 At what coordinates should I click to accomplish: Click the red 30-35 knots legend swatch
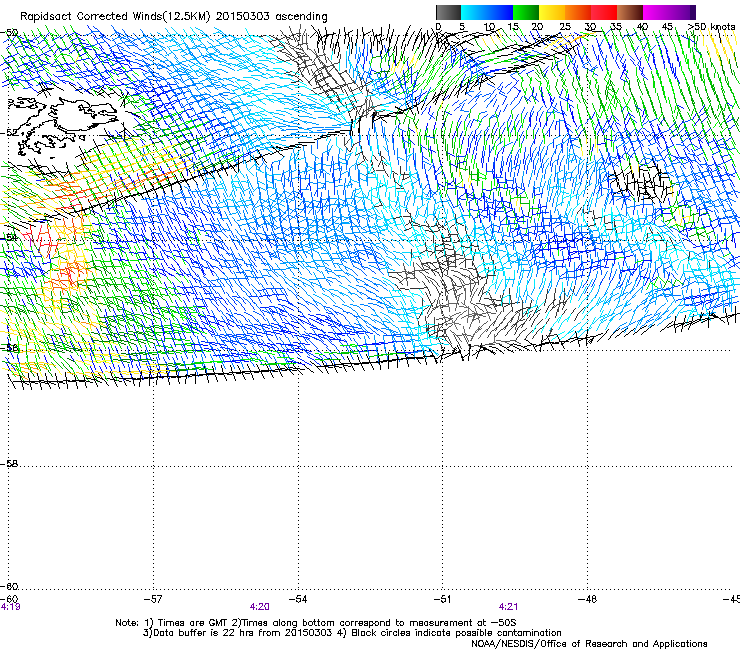click(x=604, y=12)
